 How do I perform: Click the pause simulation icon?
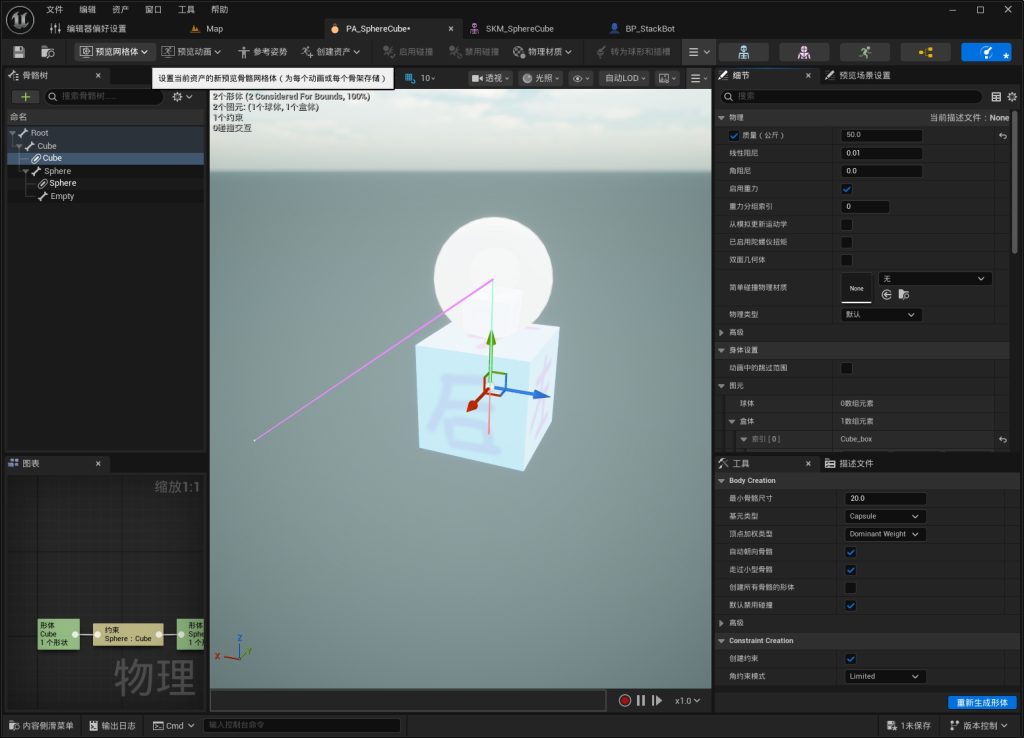coord(641,700)
